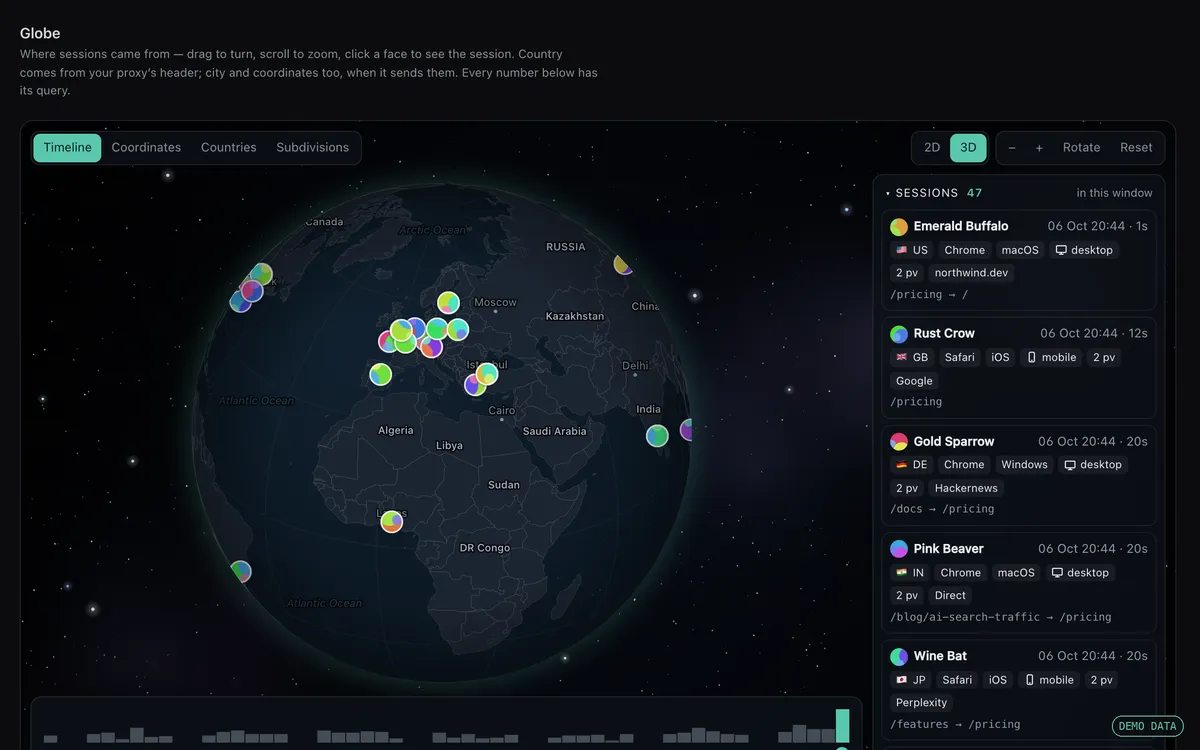Click the DE flag tag on Gold Sparrow
1200x750 pixels.
912,464
